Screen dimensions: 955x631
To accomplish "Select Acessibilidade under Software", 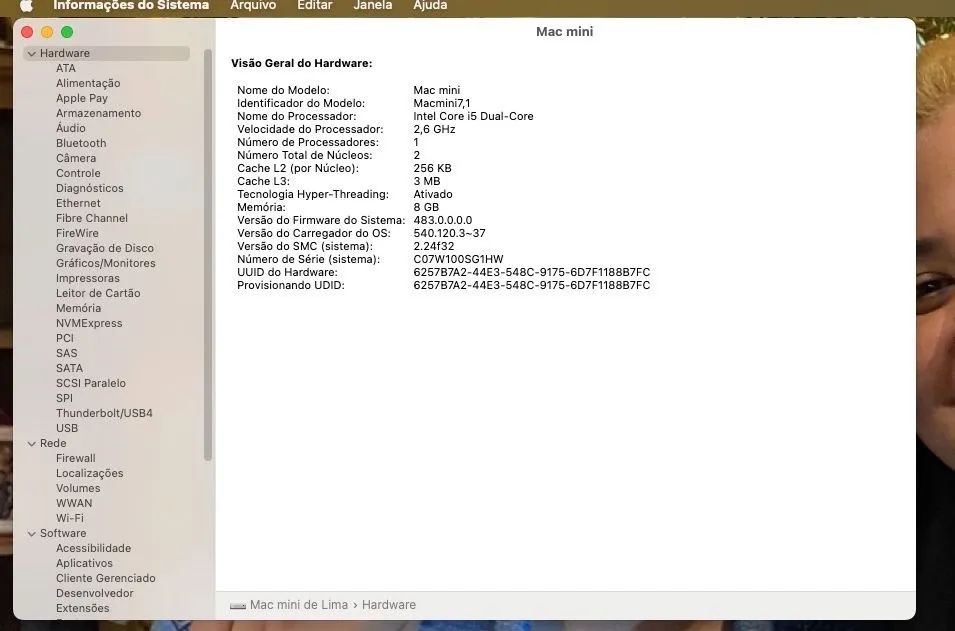I will pos(94,548).
